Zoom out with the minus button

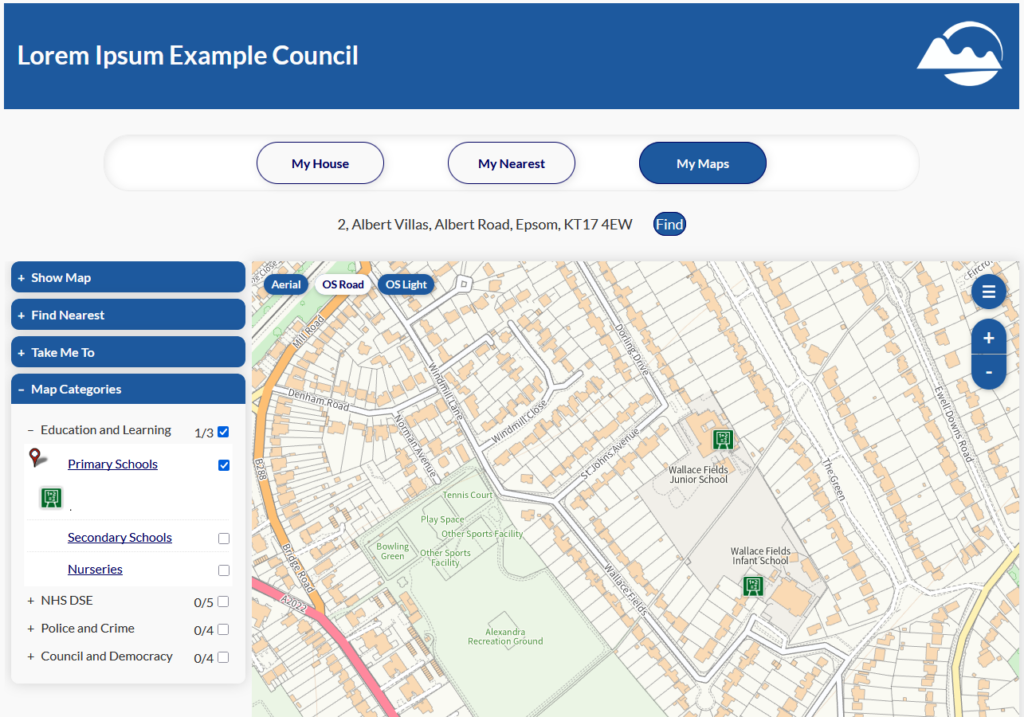point(988,372)
